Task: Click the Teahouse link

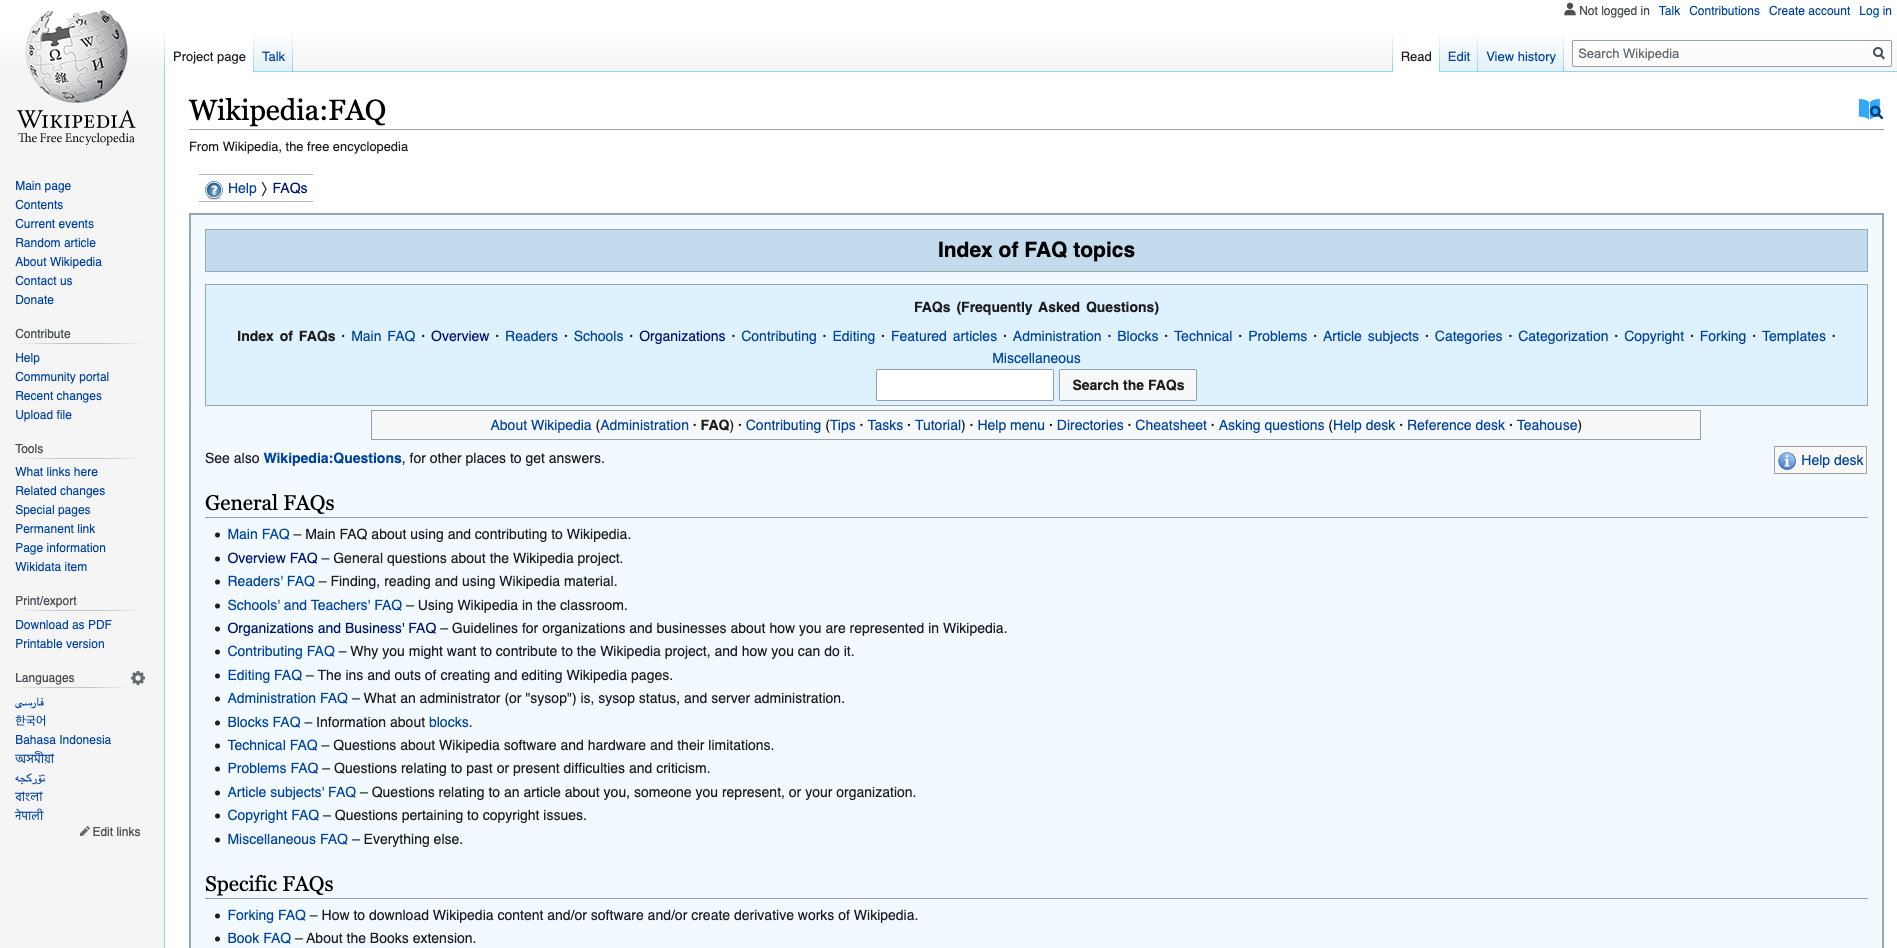Action: (1547, 425)
